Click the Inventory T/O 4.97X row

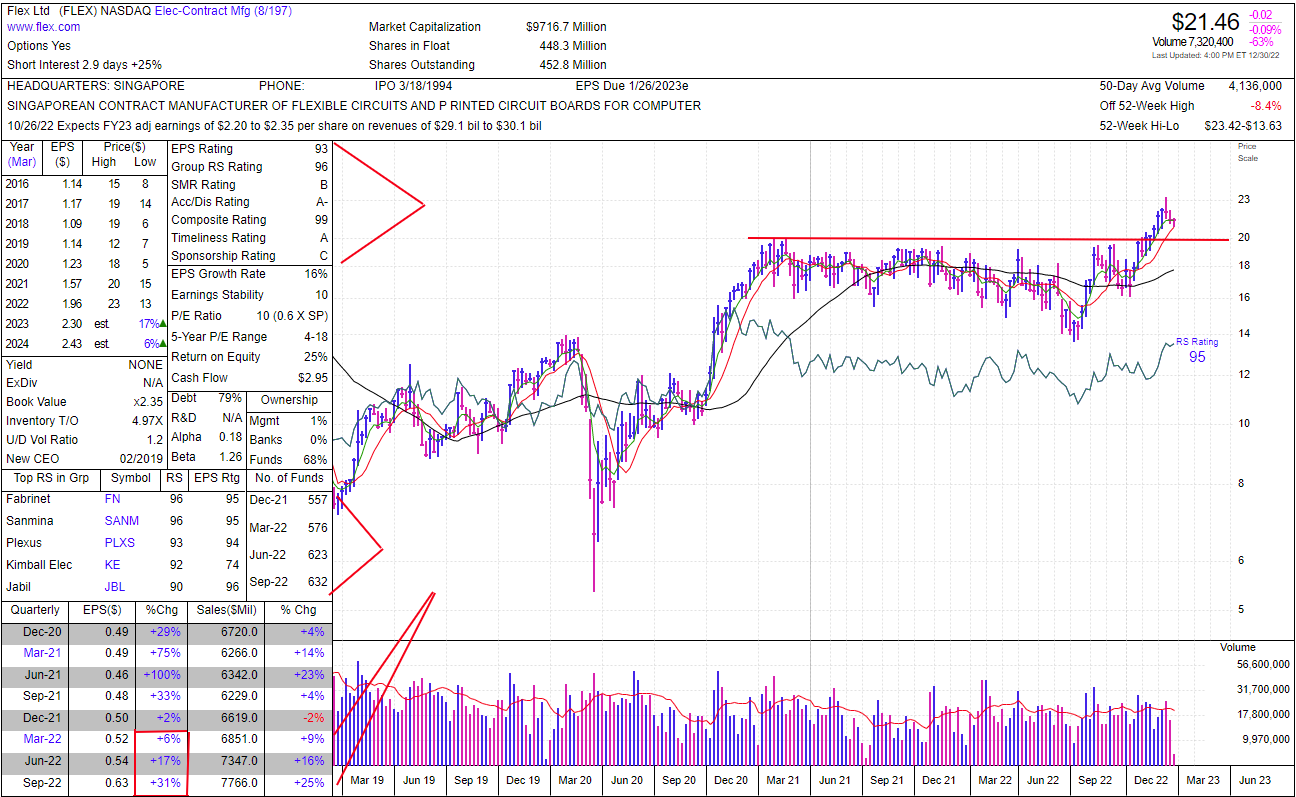click(84, 421)
